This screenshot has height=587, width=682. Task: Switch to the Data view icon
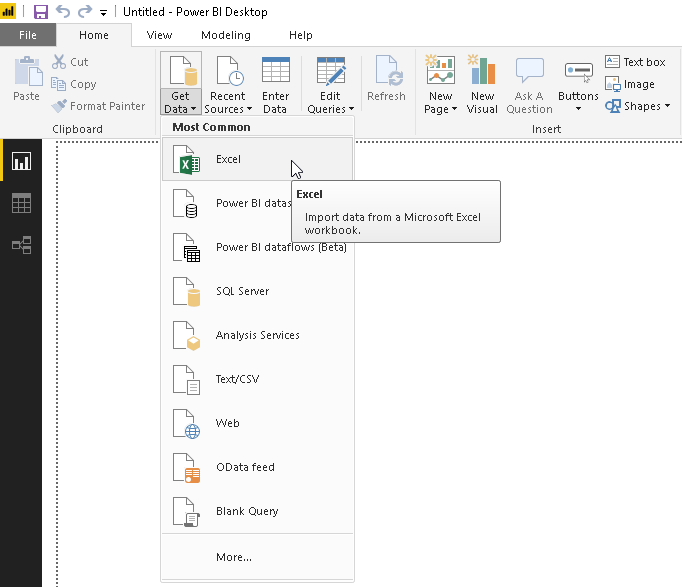click(x=21, y=203)
